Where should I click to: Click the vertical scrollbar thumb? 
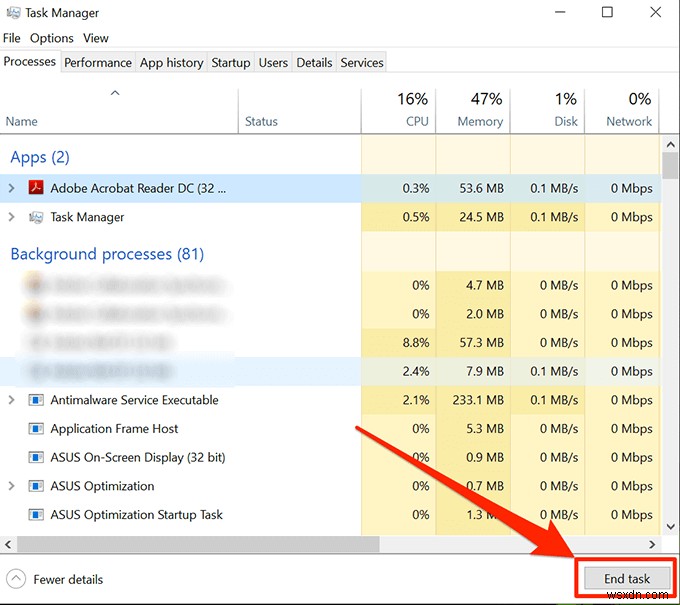(x=670, y=166)
